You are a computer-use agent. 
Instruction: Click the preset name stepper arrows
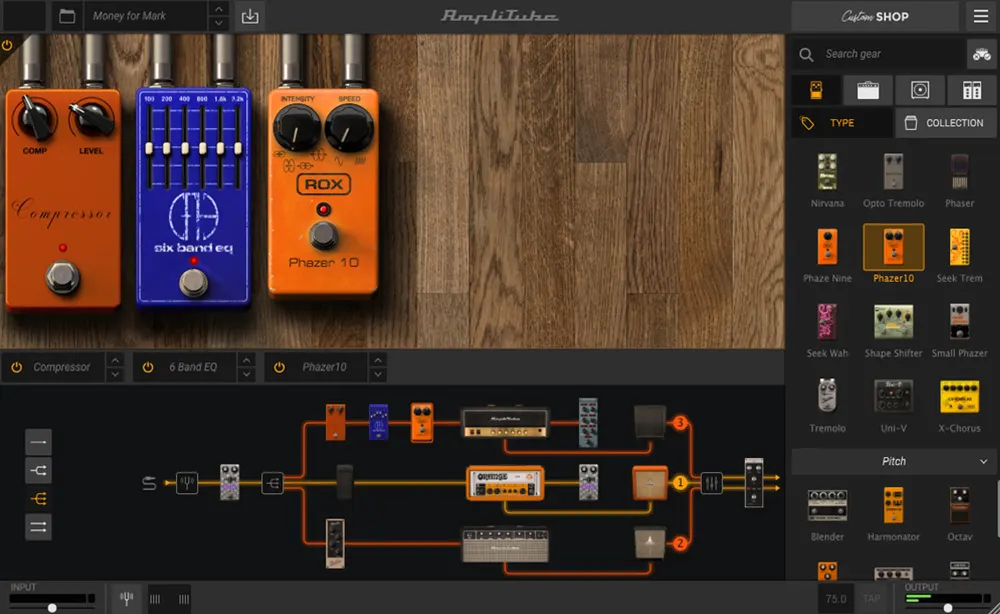click(x=219, y=16)
